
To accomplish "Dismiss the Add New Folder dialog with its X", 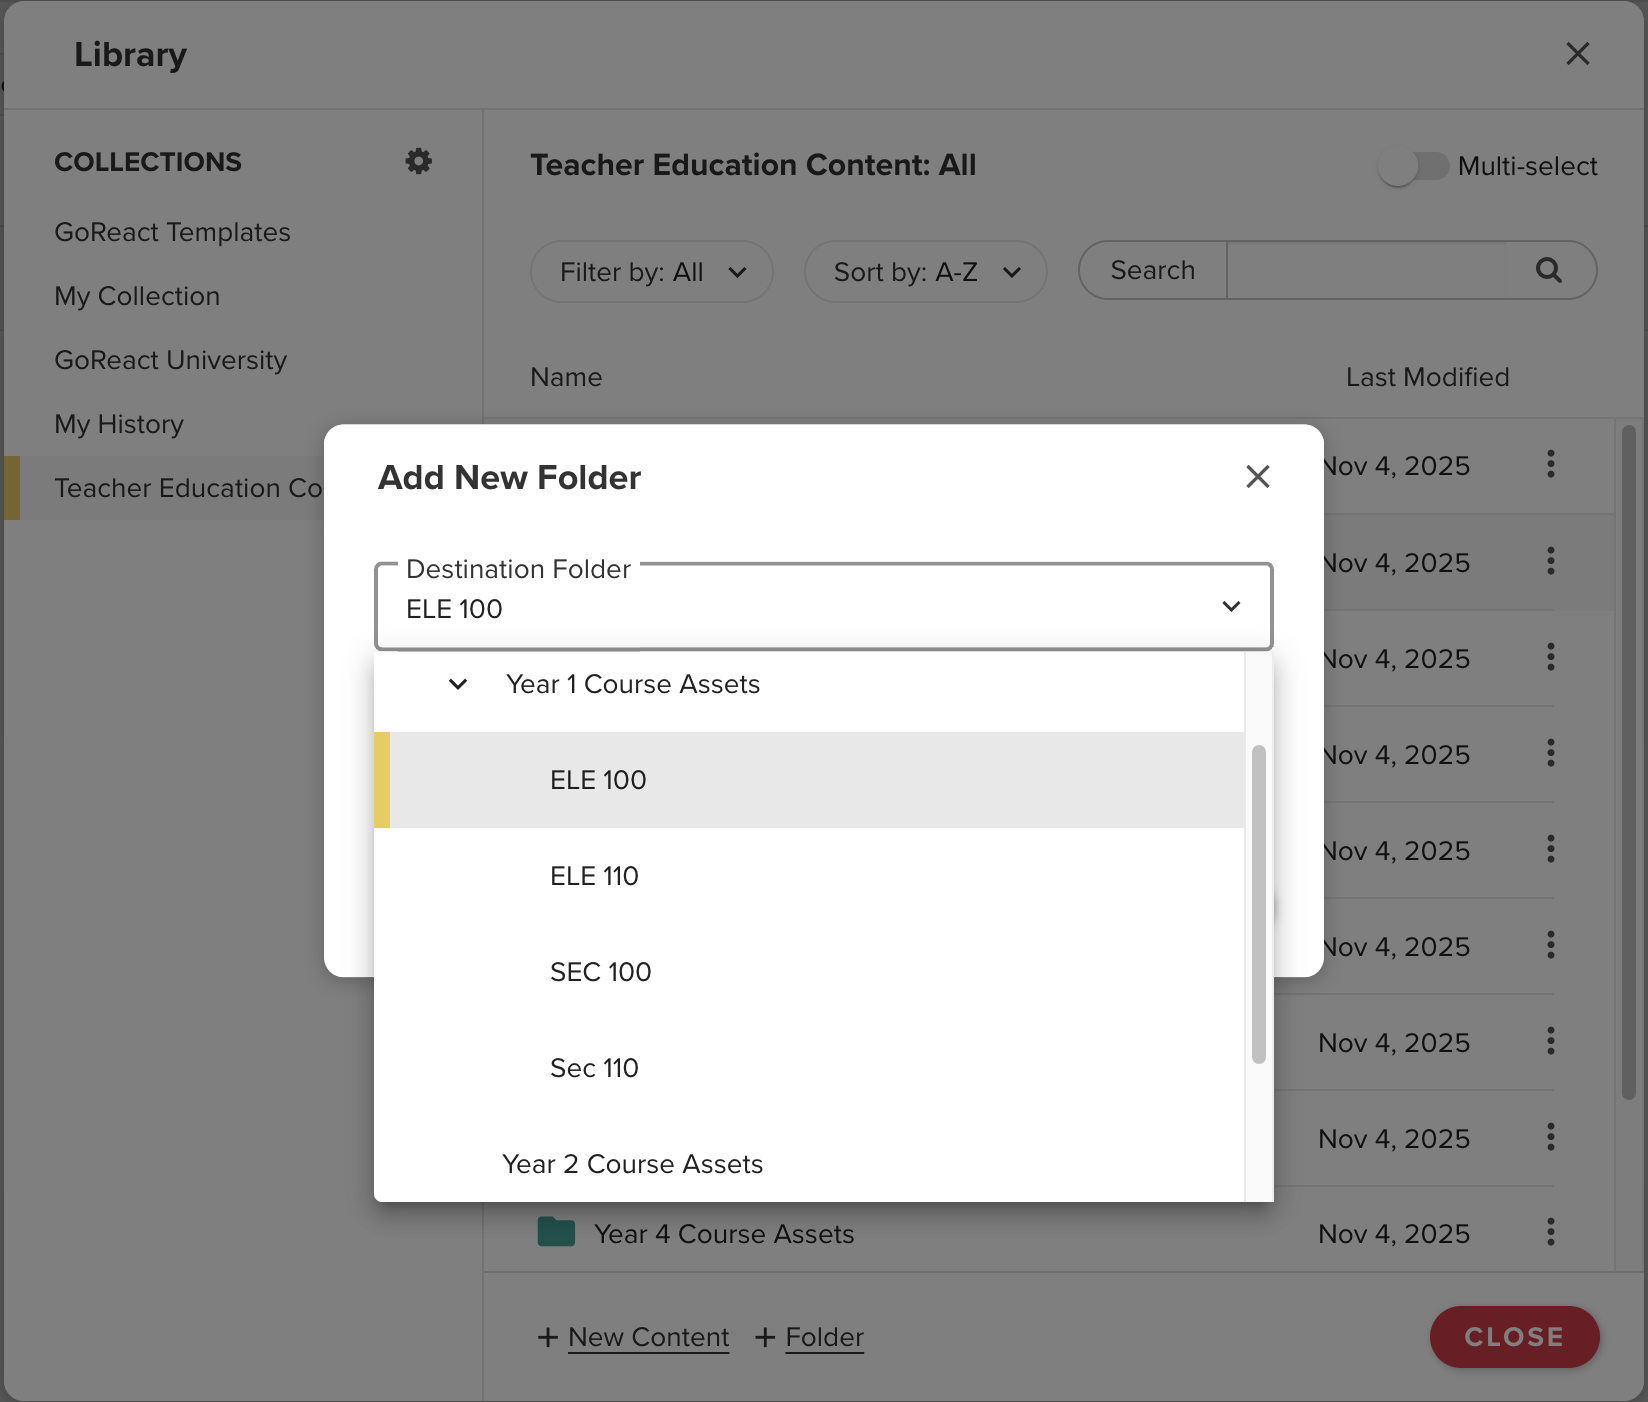I will tap(1258, 477).
